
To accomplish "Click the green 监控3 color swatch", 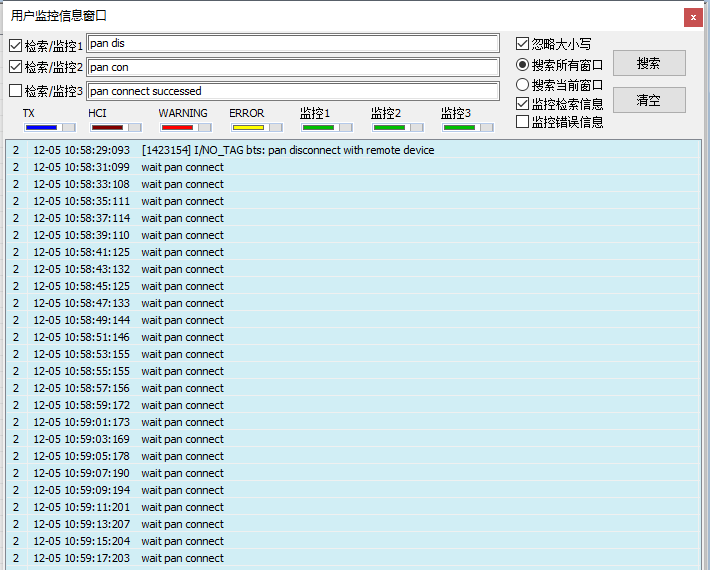I will [x=459, y=128].
